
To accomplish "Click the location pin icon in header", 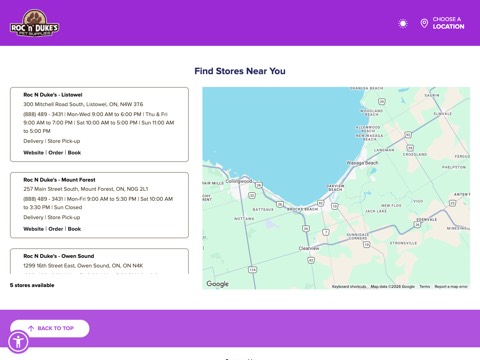I will [x=424, y=23].
